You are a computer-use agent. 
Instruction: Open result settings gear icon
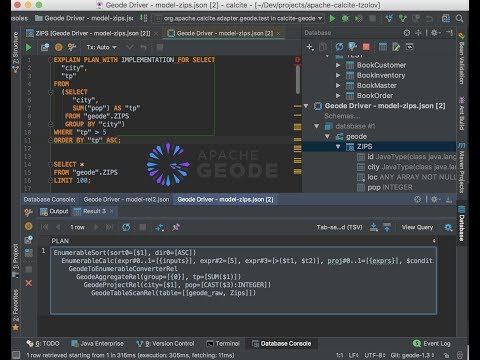(448, 227)
